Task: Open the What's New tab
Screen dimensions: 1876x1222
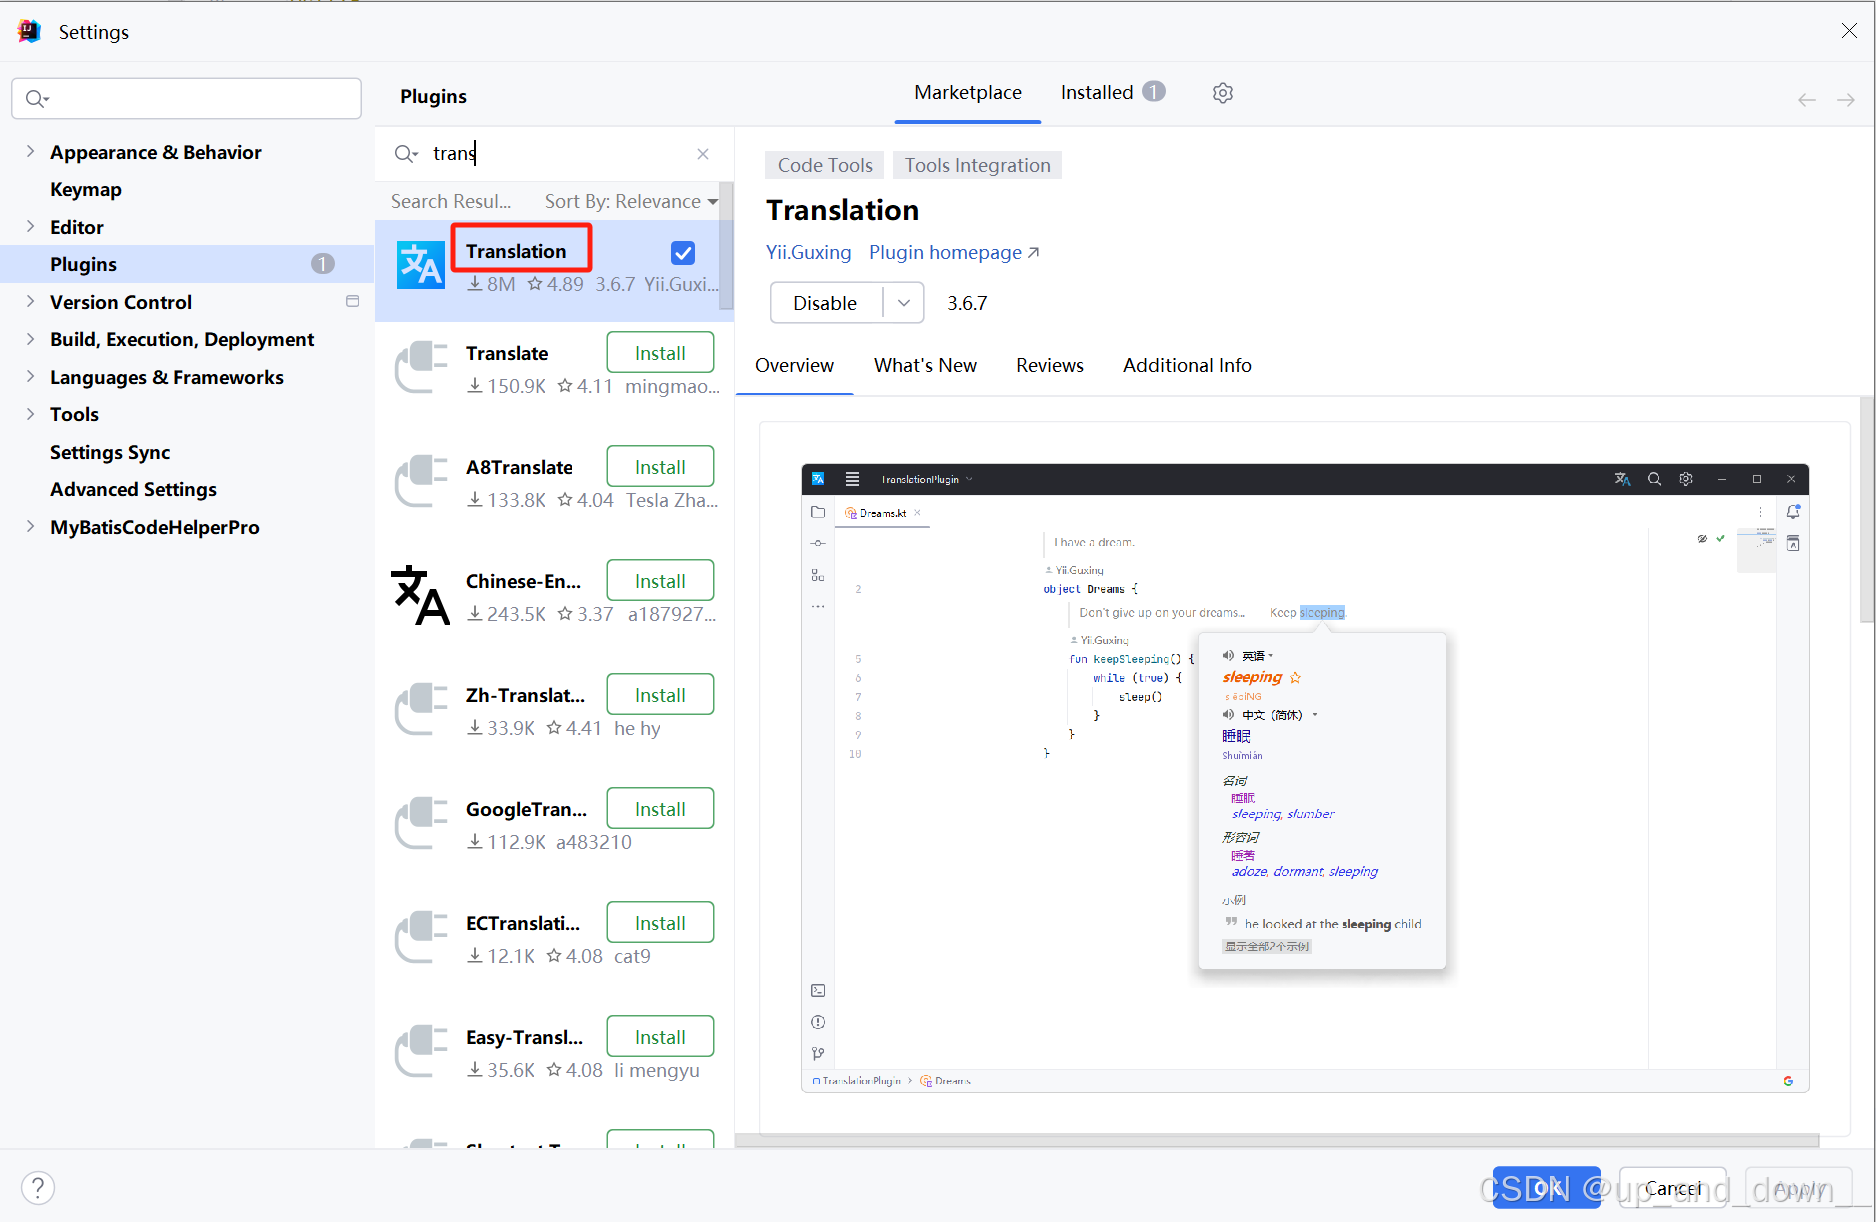Action: tap(925, 366)
